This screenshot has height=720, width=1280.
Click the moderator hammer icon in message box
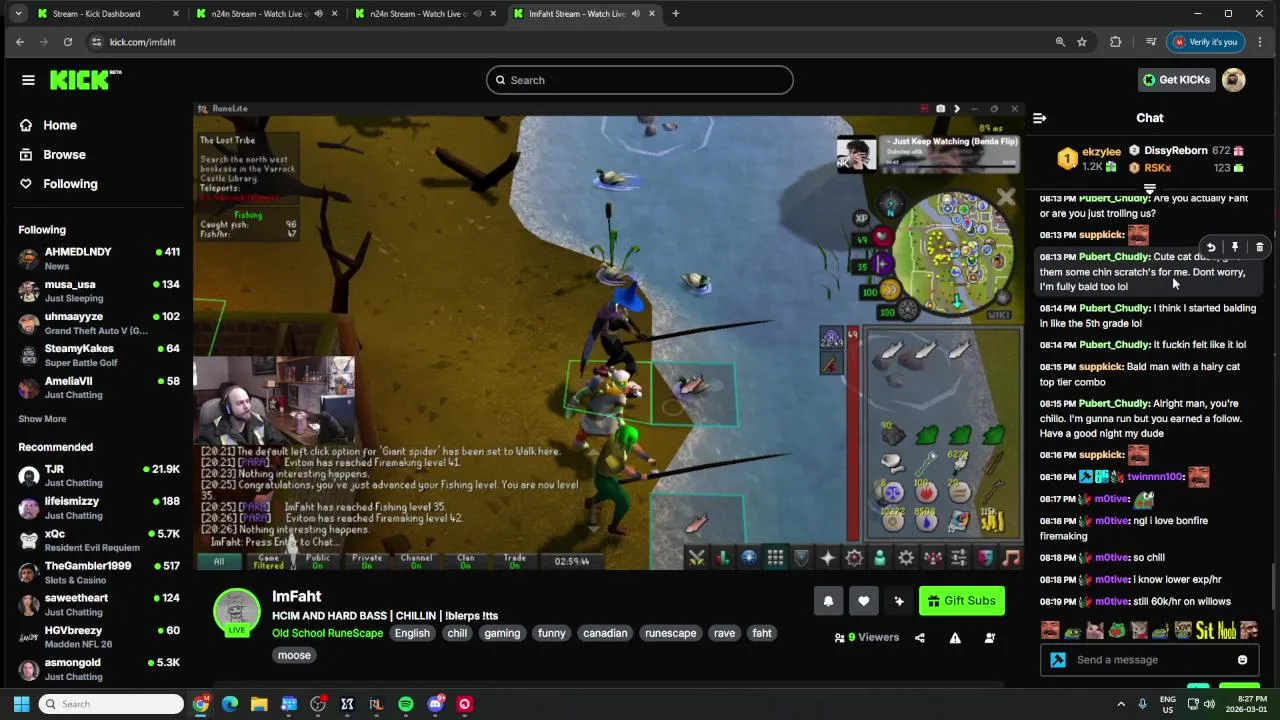point(1058,660)
